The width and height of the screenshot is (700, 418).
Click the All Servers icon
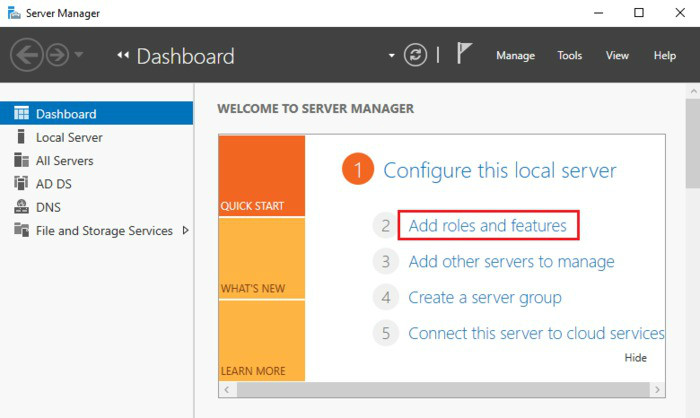[x=21, y=160]
